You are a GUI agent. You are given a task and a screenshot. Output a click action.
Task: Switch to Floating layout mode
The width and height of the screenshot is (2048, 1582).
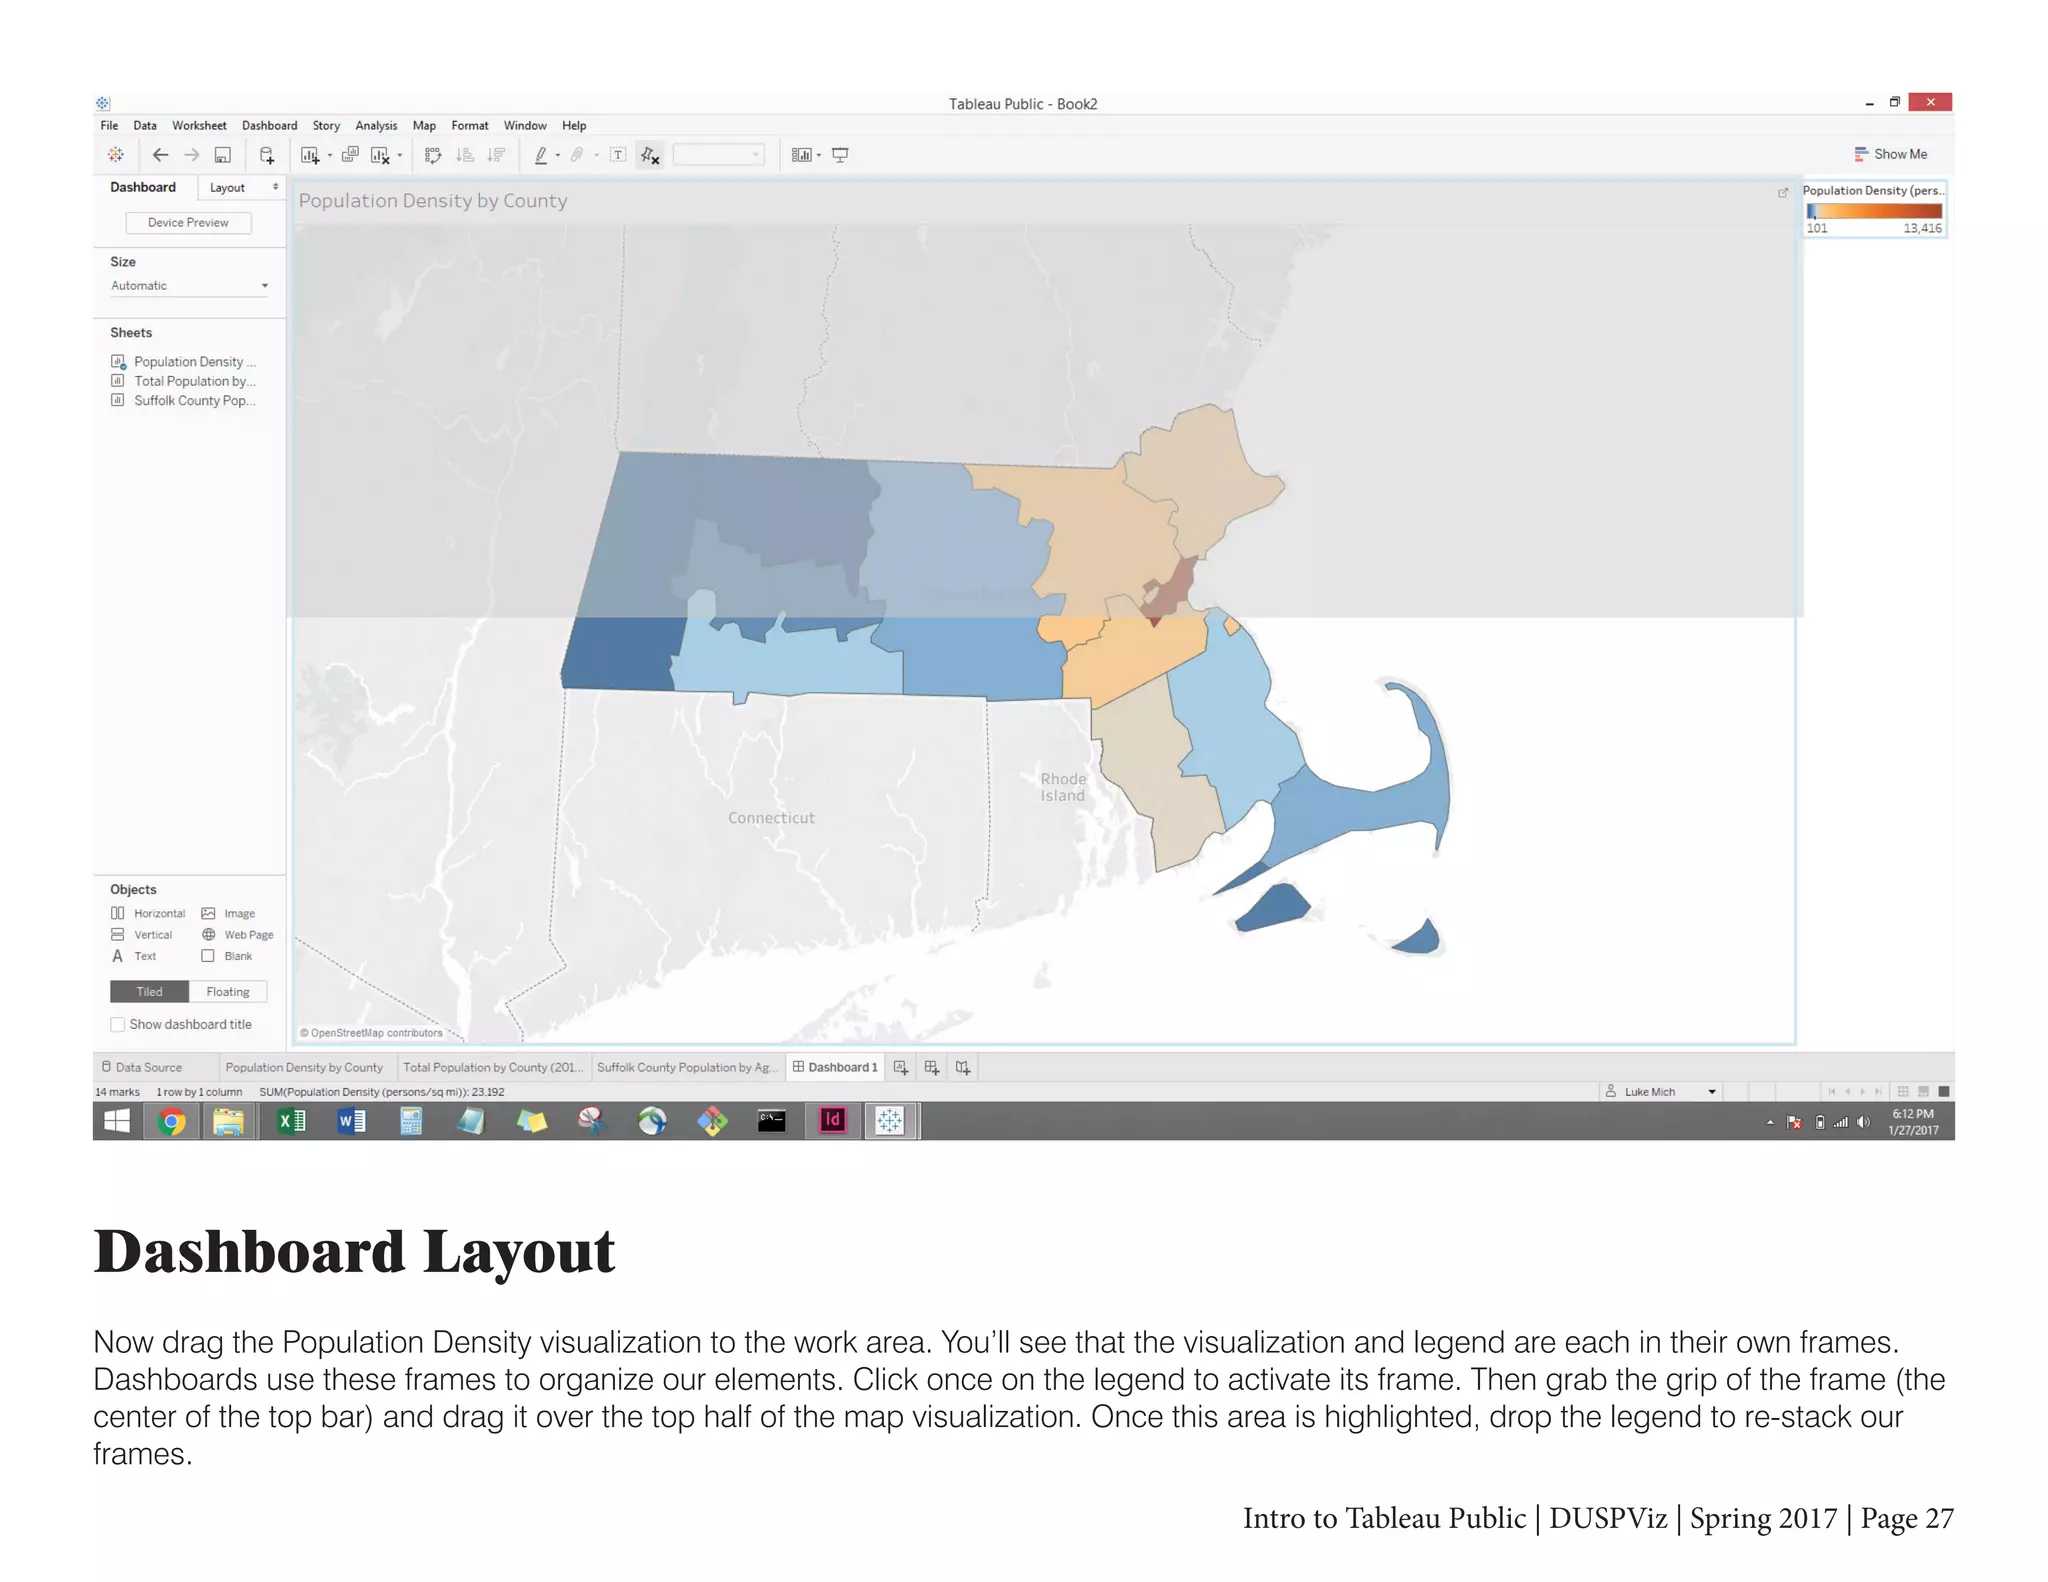click(x=228, y=992)
